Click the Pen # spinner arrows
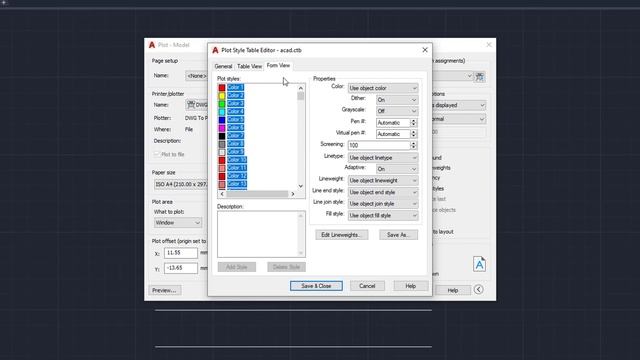The image size is (640, 360). [413, 122]
